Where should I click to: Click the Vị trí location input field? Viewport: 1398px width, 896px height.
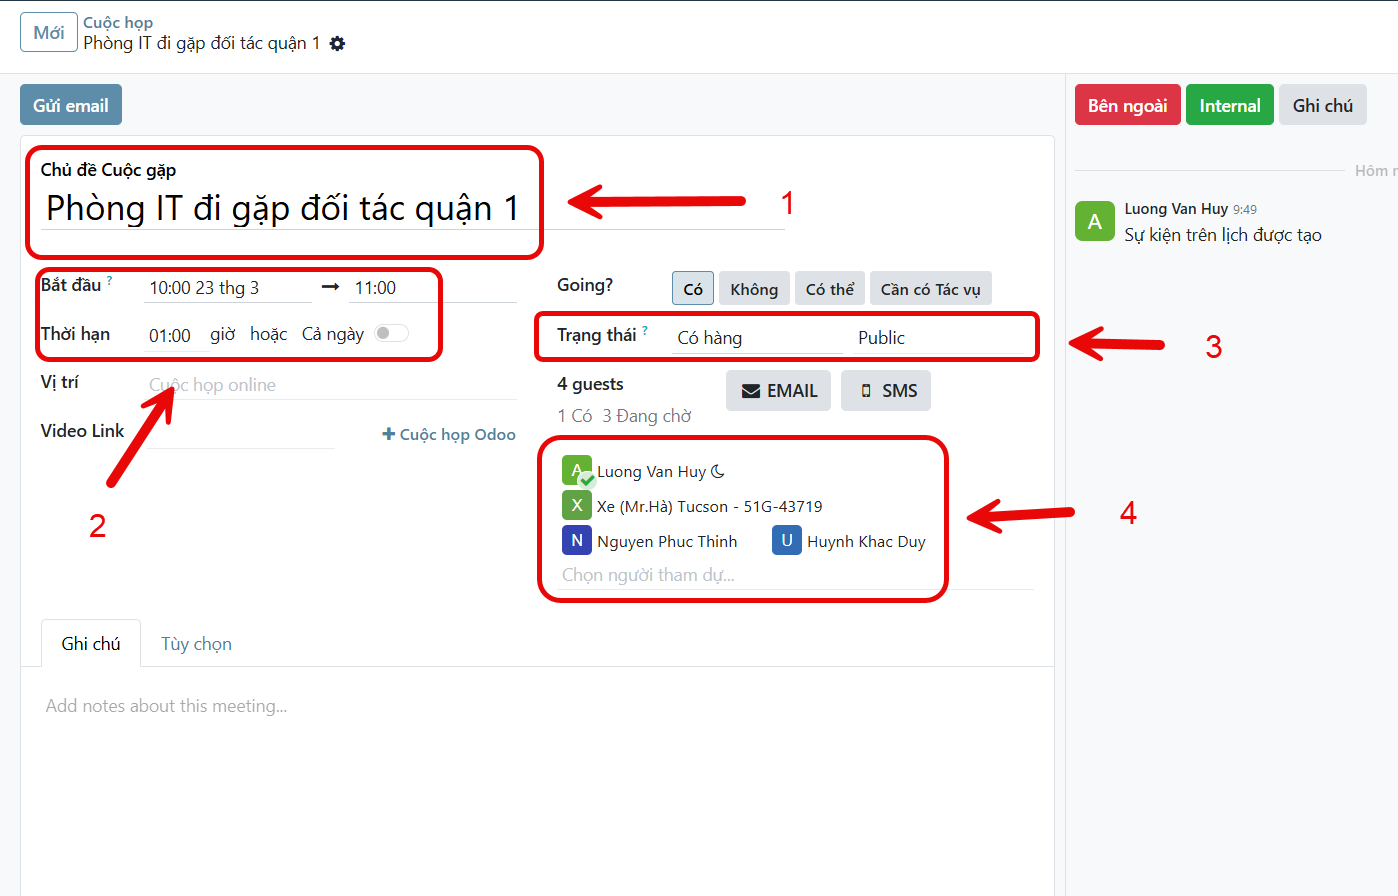click(330, 385)
